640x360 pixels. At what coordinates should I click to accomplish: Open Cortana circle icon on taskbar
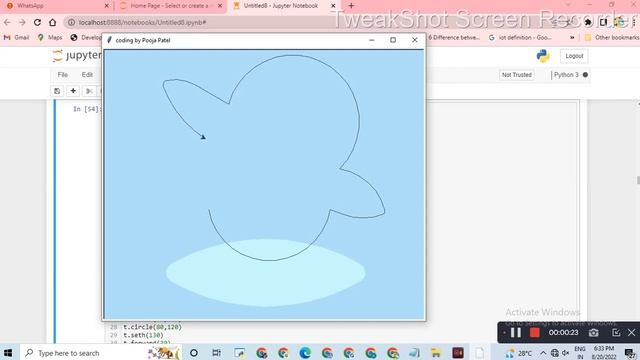coord(194,353)
